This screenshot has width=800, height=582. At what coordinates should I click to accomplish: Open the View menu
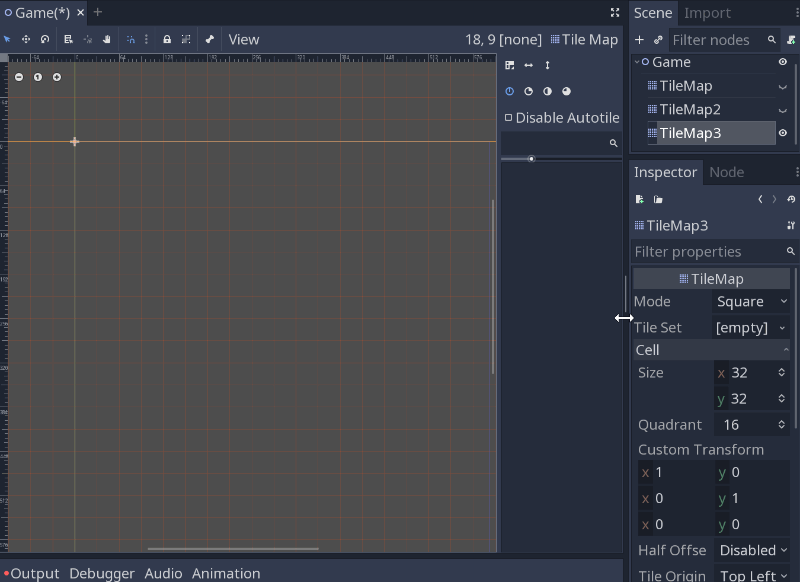(243, 39)
